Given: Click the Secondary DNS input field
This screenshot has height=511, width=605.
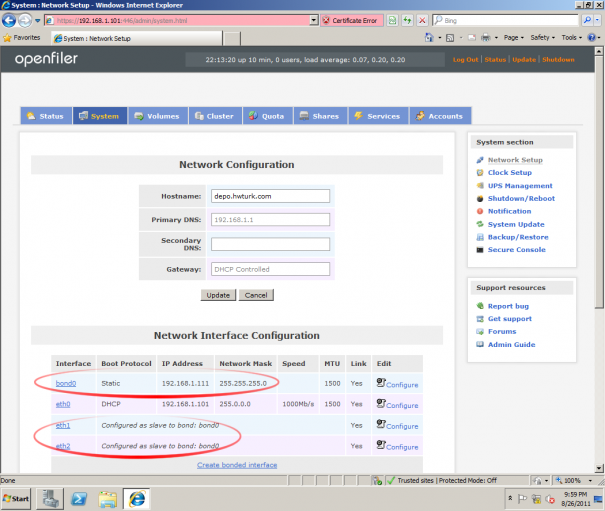Looking at the screenshot, I should pyautogui.click(x=270, y=244).
